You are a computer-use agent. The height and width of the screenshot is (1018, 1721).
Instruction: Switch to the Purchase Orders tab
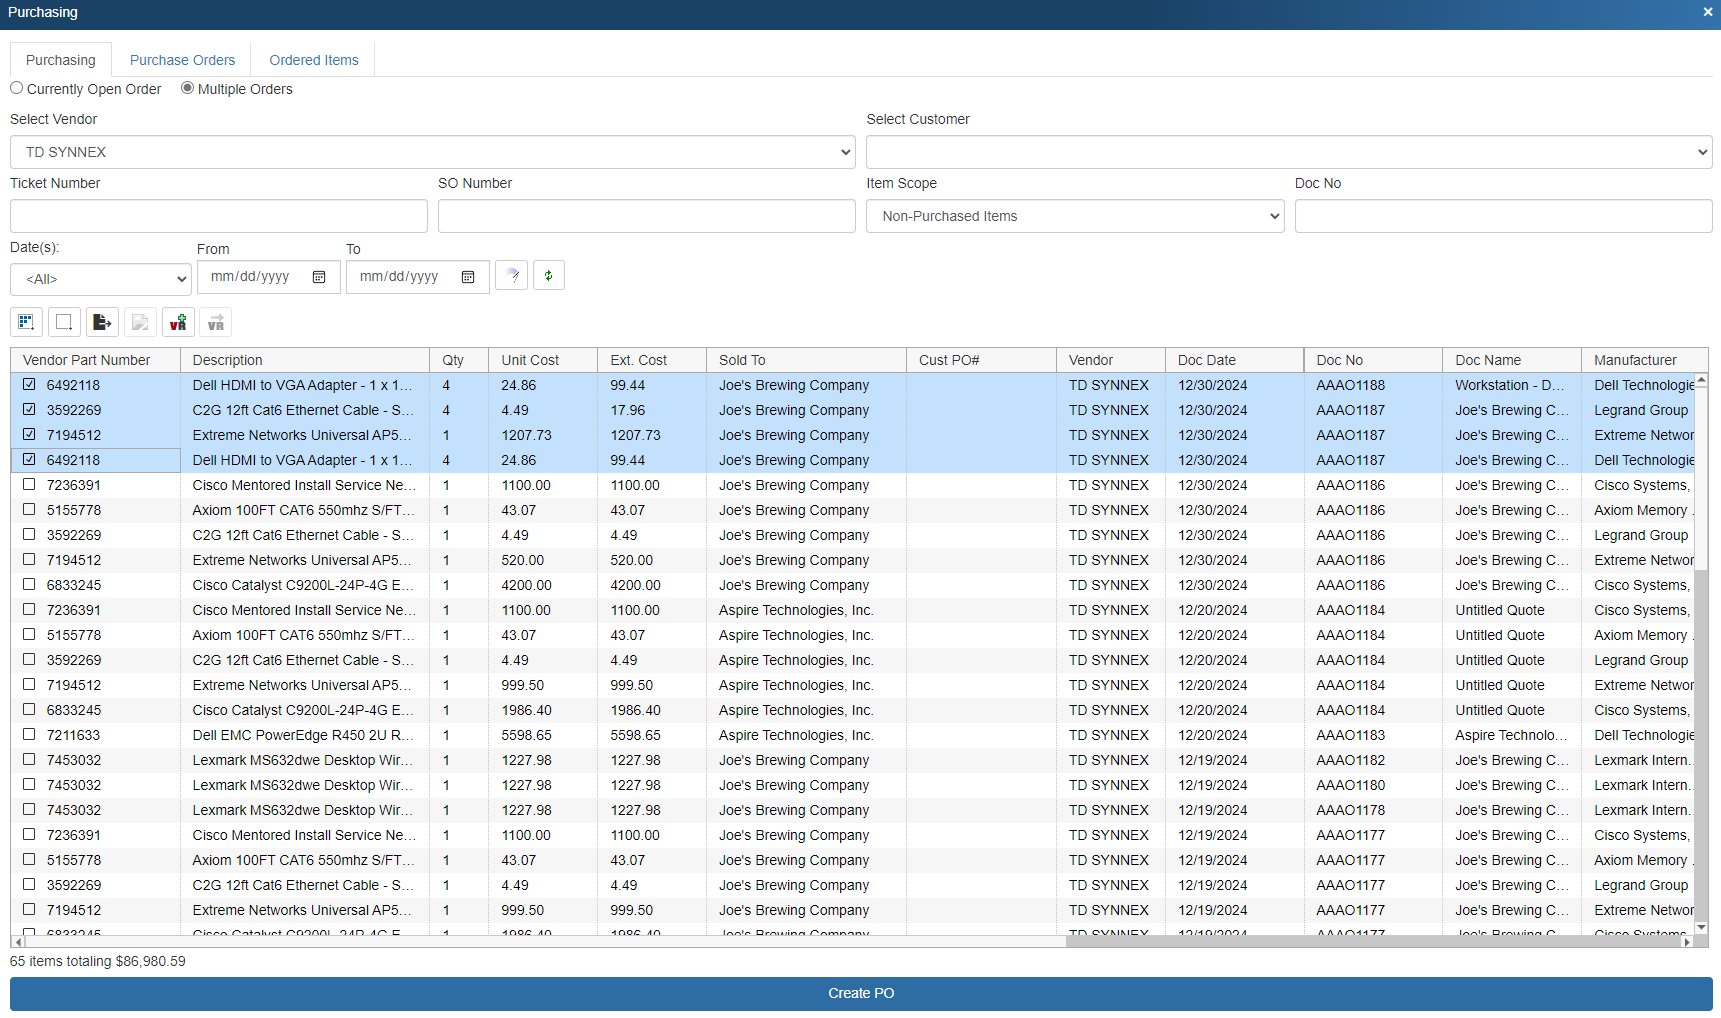click(182, 60)
